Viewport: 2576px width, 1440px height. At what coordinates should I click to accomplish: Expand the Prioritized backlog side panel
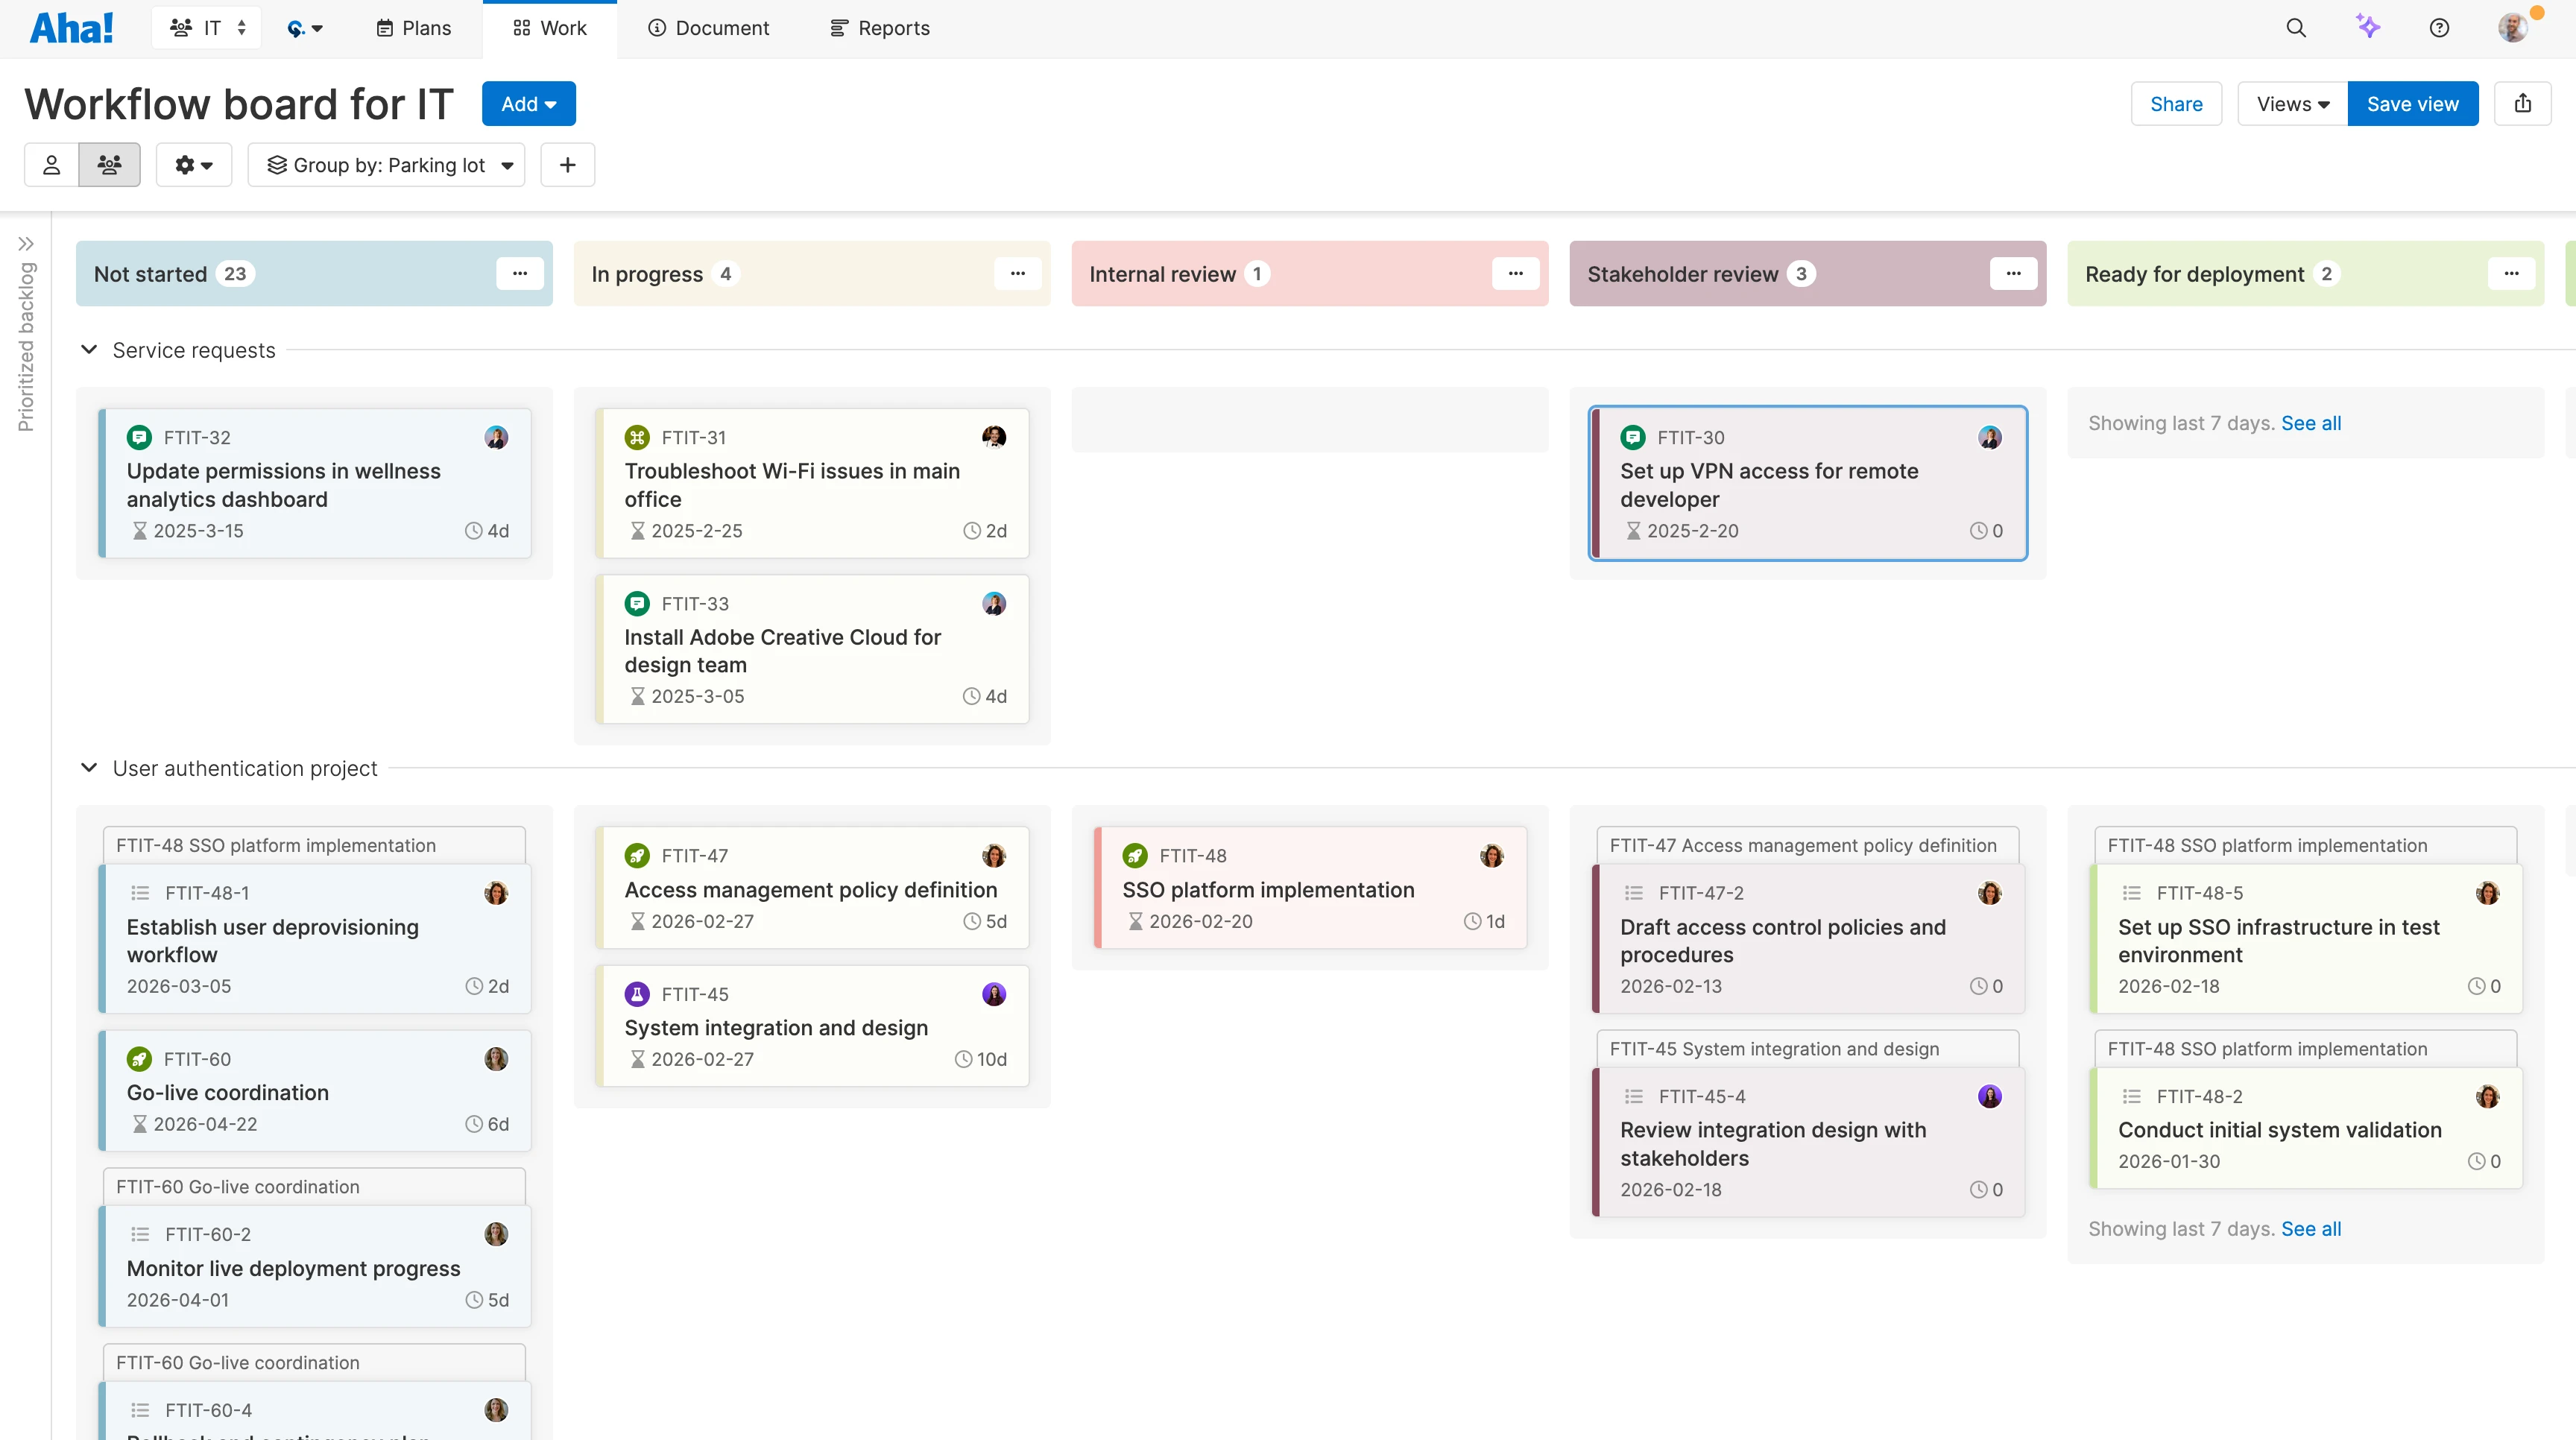tap(26, 243)
